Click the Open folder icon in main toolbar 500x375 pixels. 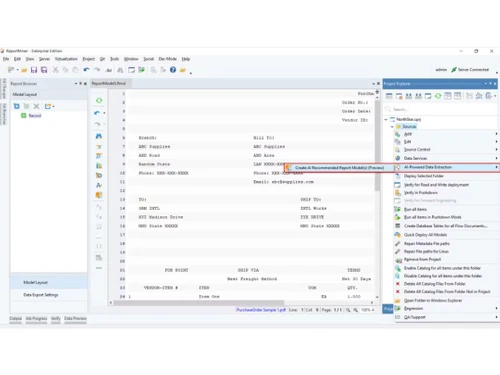point(24,70)
